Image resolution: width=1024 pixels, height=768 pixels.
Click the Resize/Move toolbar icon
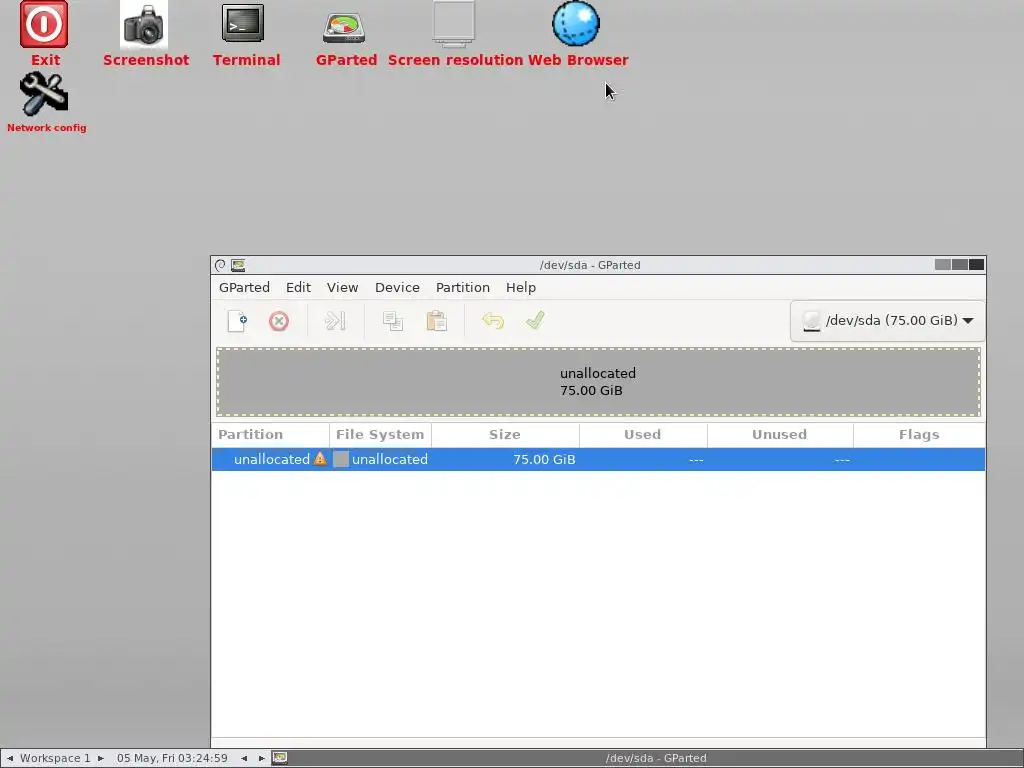(335, 321)
